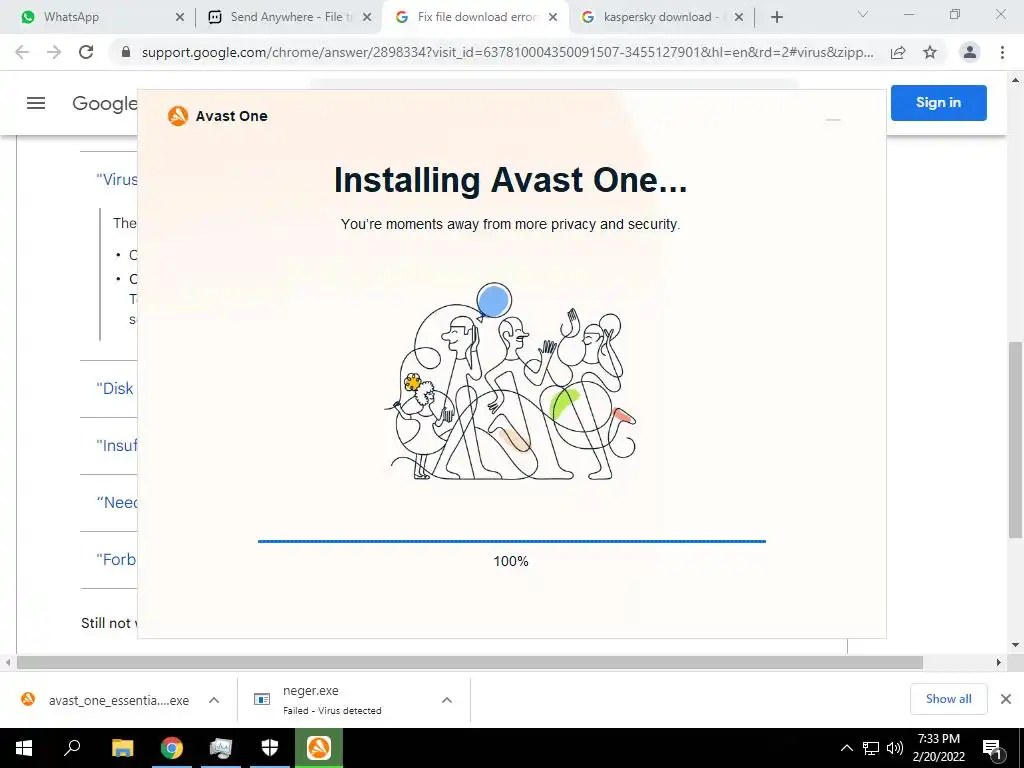Expand the "Need" help section

click(117, 502)
